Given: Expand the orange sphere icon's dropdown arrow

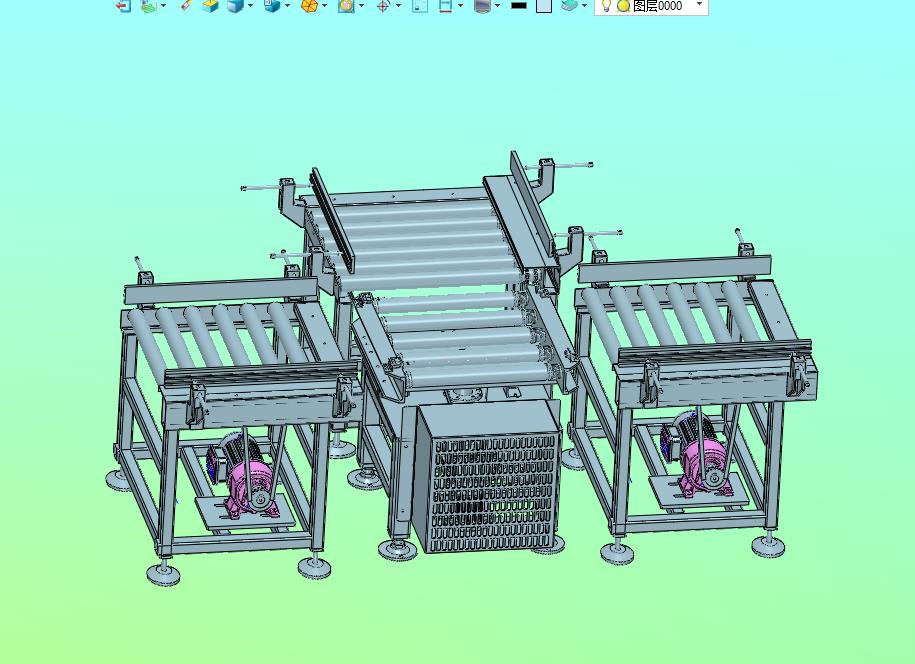Looking at the screenshot, I should (324, 6).
